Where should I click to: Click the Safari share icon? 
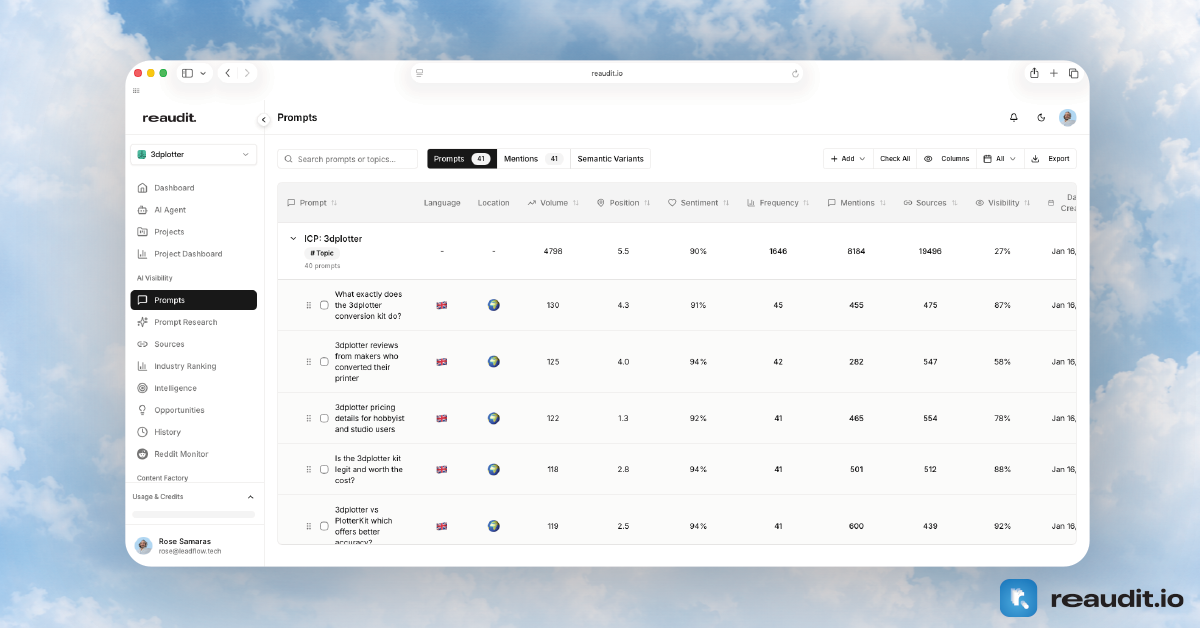click(1034, 73)
